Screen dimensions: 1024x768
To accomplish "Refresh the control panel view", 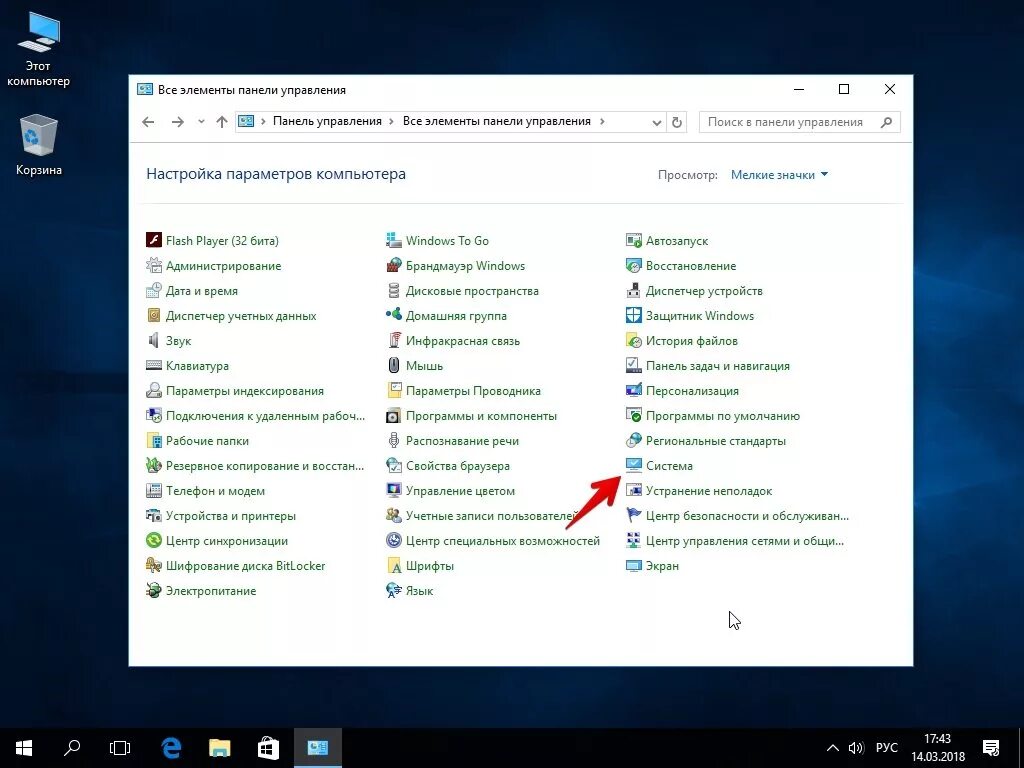I will coord(677,122).
